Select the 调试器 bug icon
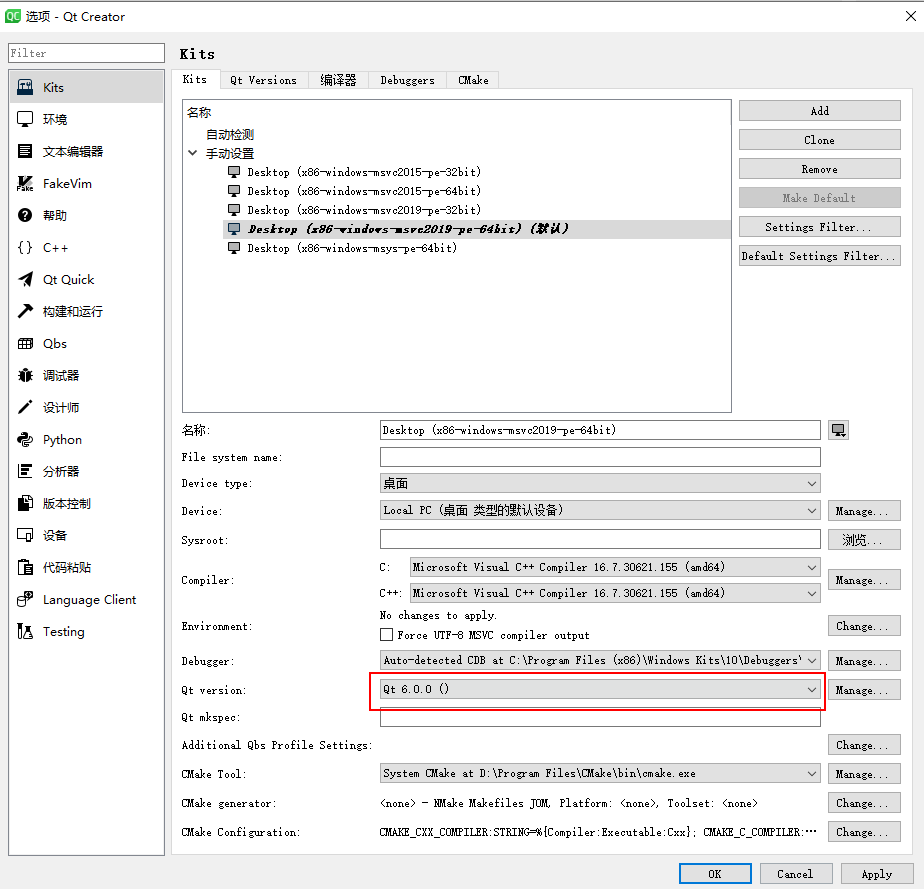 [25, 375]
